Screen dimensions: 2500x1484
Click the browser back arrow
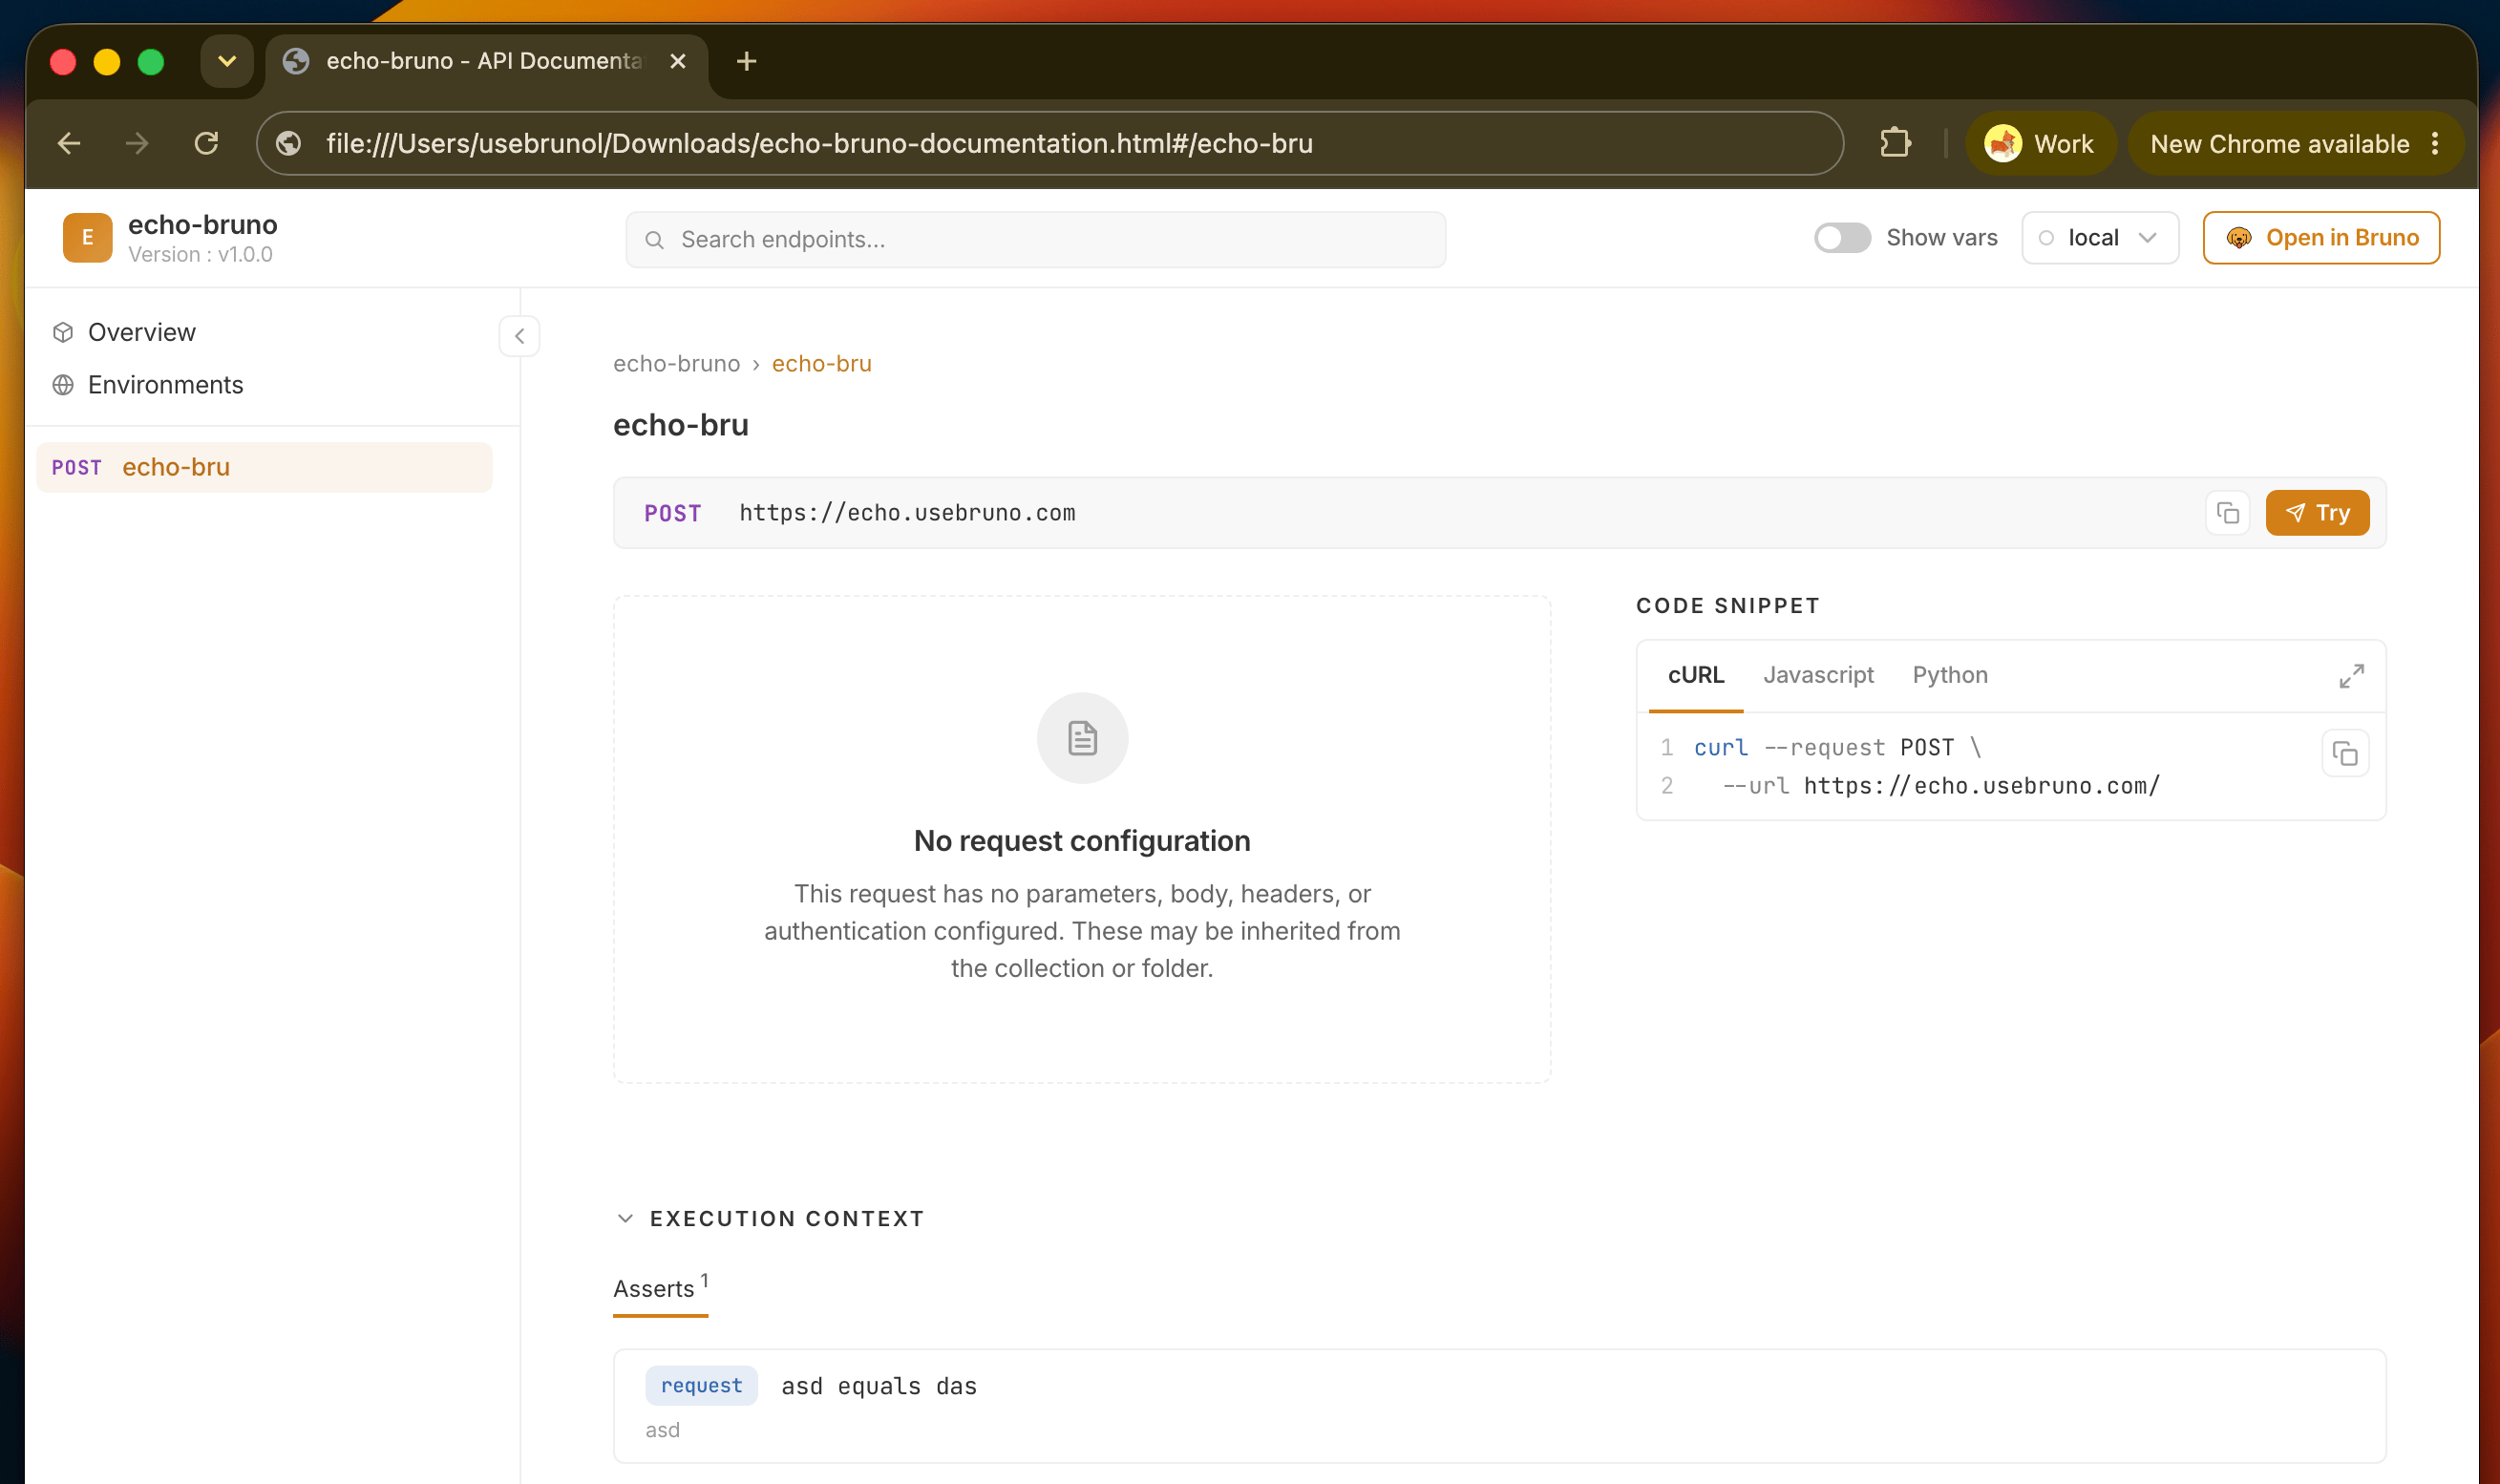pos(69,143)
